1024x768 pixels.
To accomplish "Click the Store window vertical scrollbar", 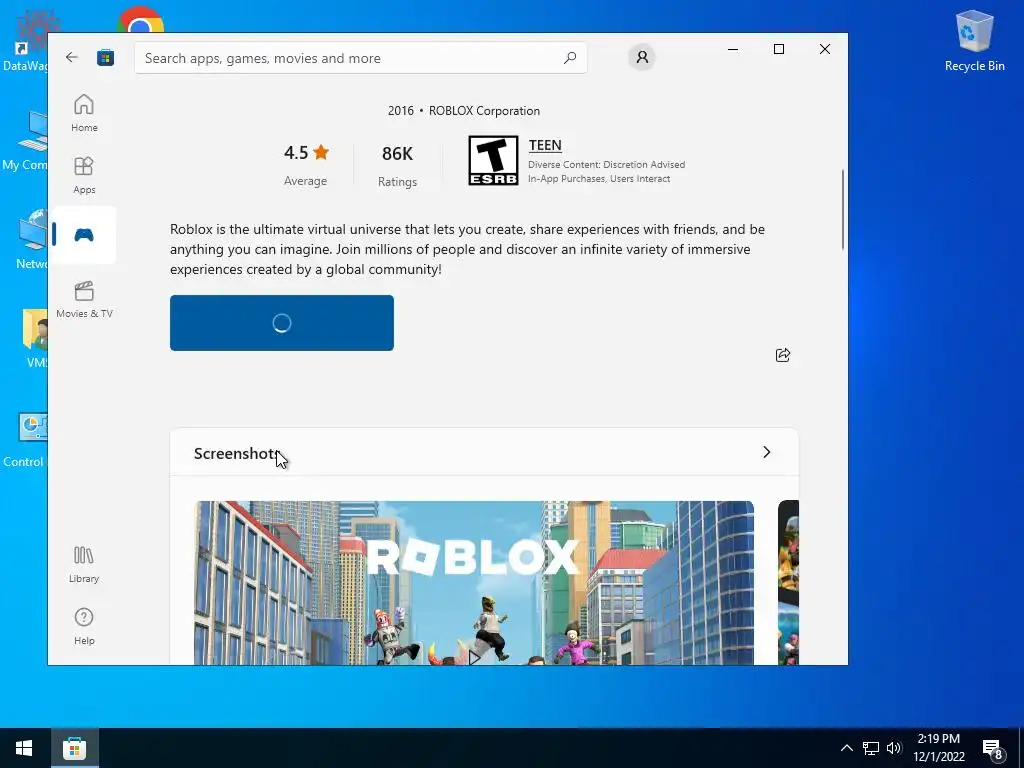I will click(x=842, y=209).
